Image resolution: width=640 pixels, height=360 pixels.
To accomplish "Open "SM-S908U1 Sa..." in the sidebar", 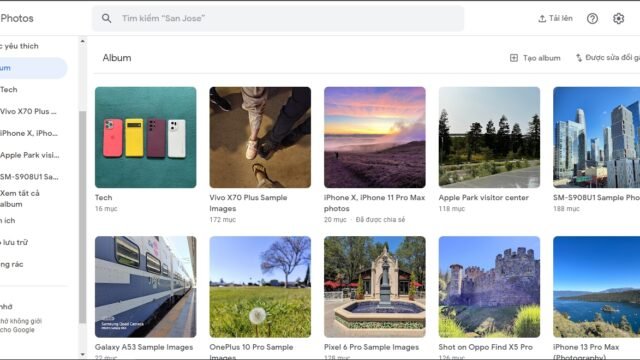I will click(29, 177).
